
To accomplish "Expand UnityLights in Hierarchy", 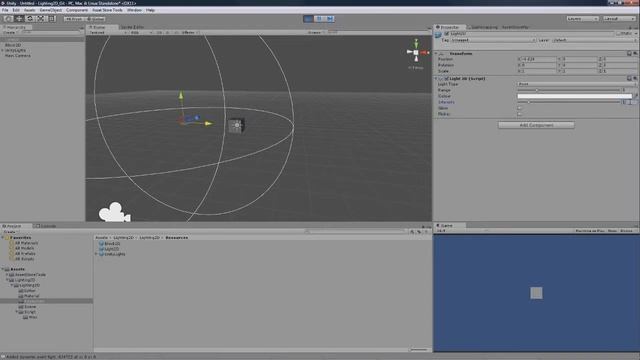I will (3, 50).
